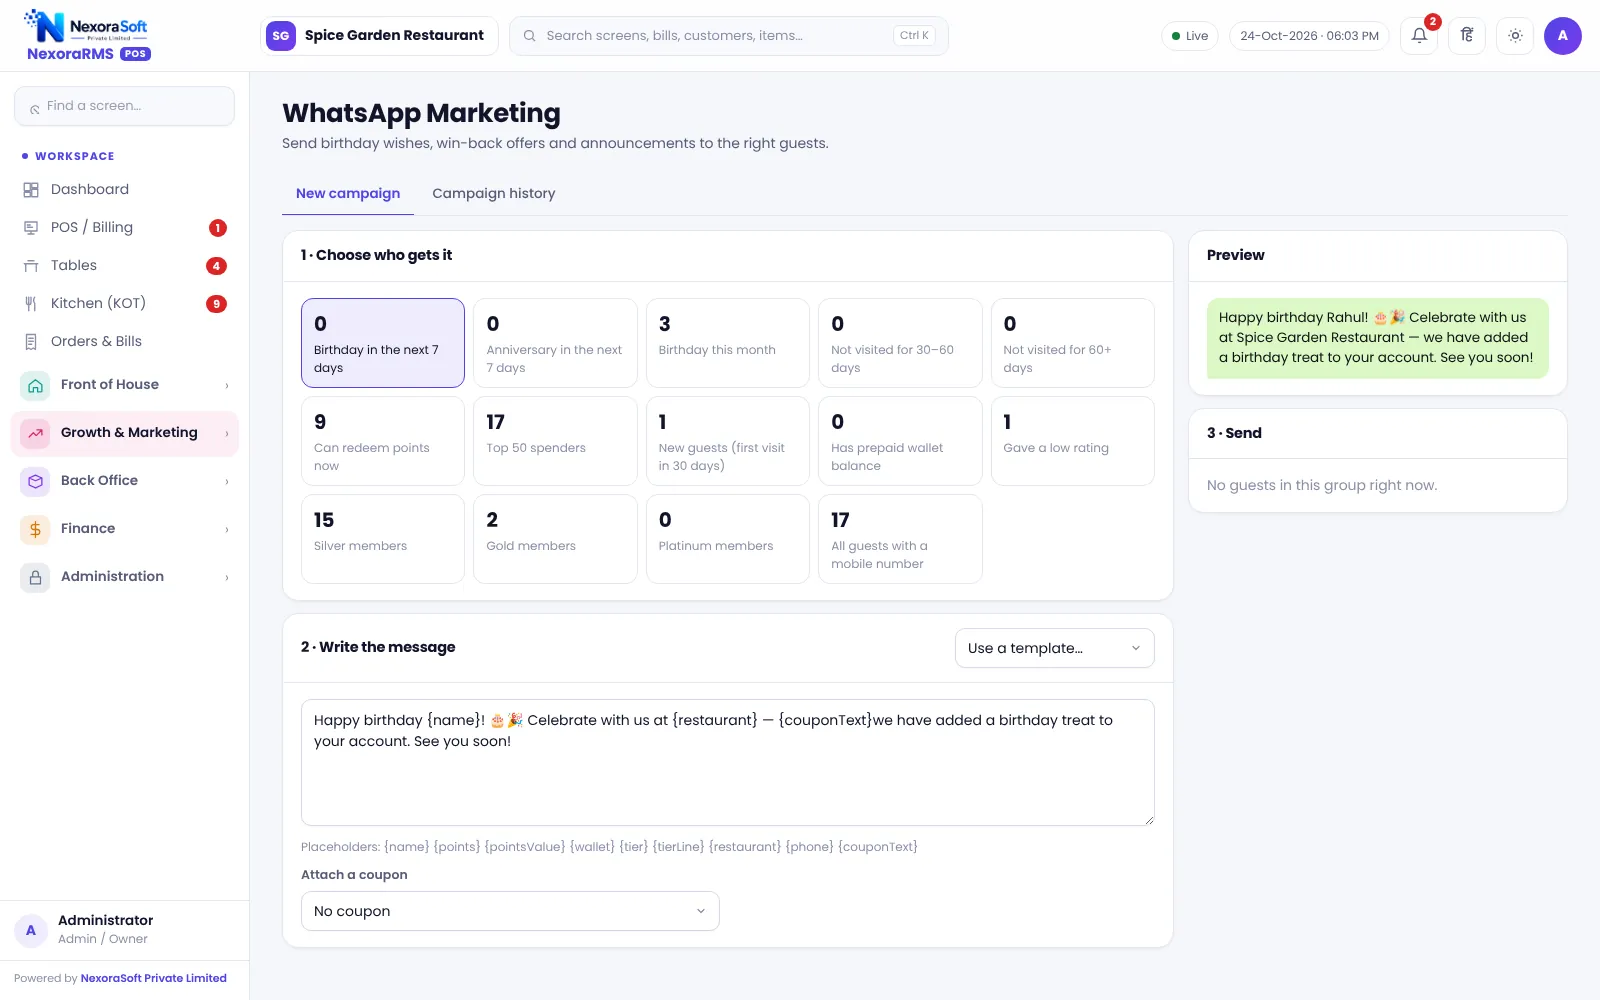Select the Gold members segment
The height and width of the screenshot is (1000, 1600).
tap(555, 539)
